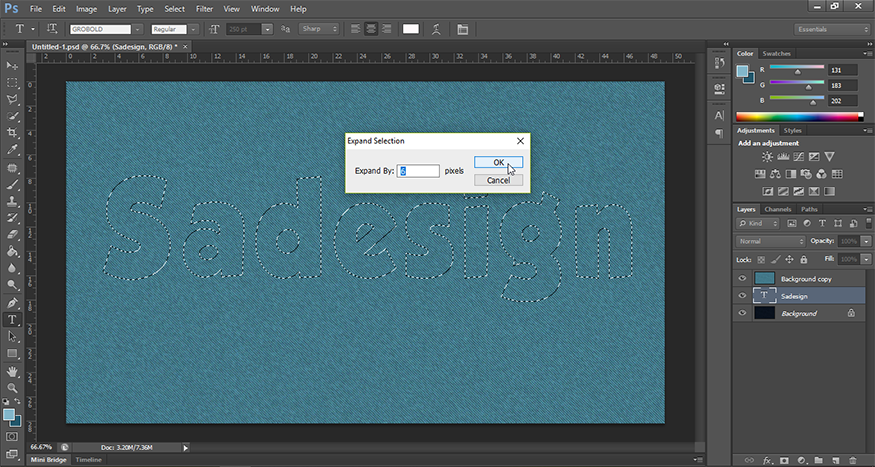Open the GROBOLD font family dropdown
Viewport: 875px width, 467px height.
point(138,29)
